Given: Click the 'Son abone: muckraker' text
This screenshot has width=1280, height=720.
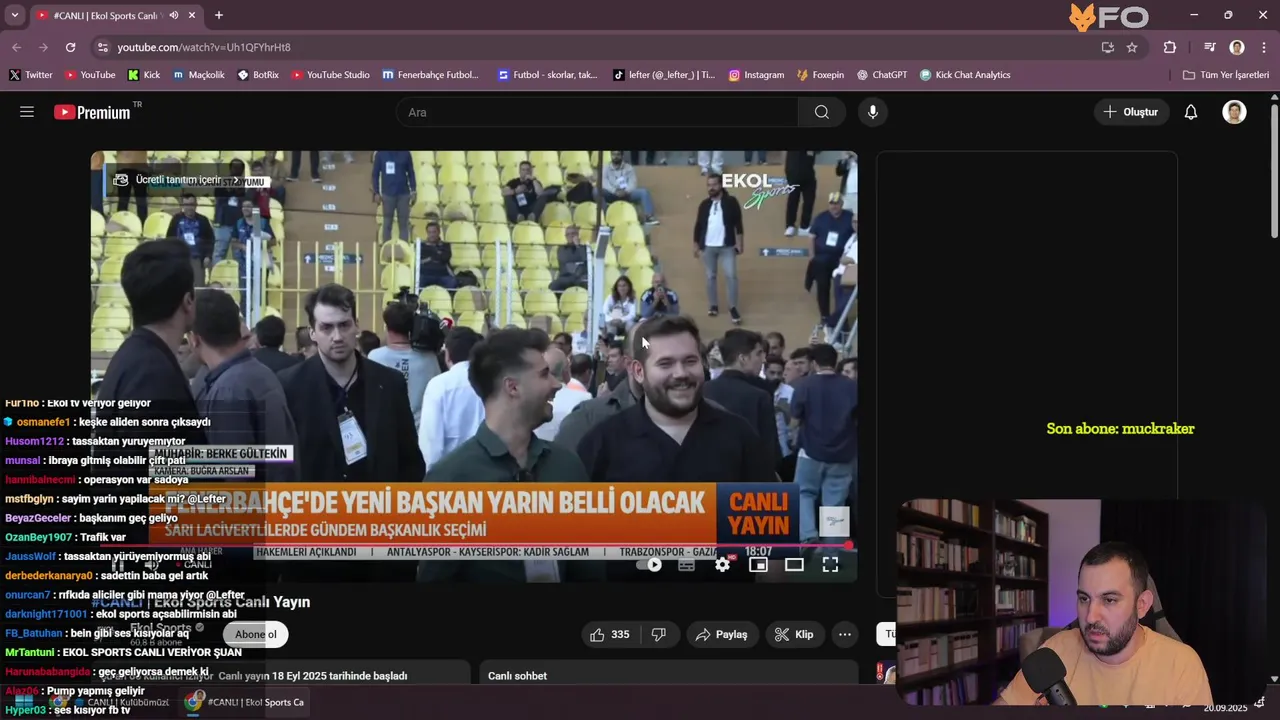Looking at the screenshot, I should pos(1120,428).
